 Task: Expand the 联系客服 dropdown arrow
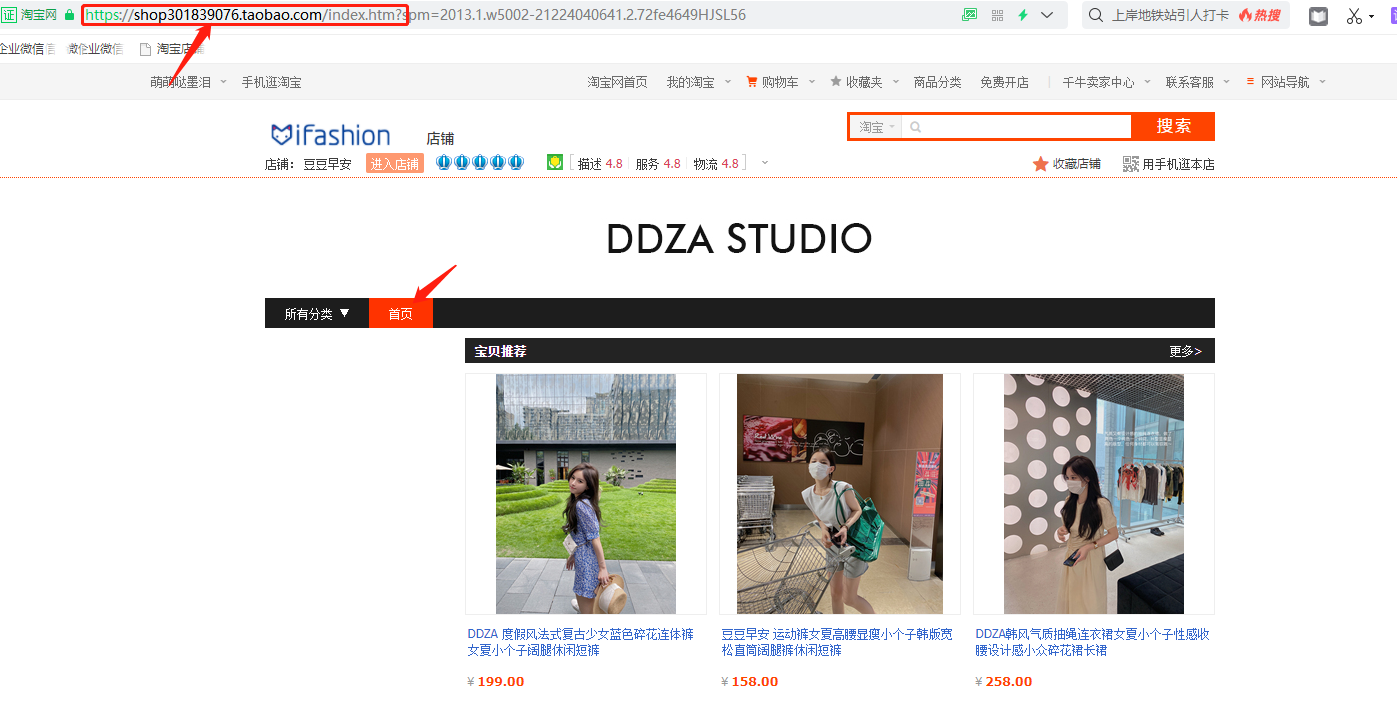coord(1226,82)
